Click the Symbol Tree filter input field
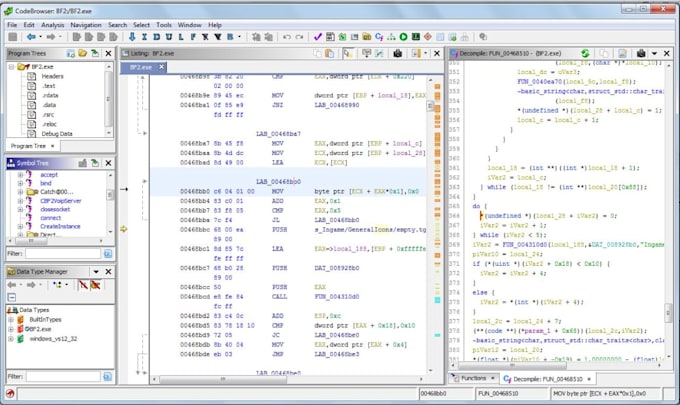The image size is (680, 405). (x=63, y=253)
